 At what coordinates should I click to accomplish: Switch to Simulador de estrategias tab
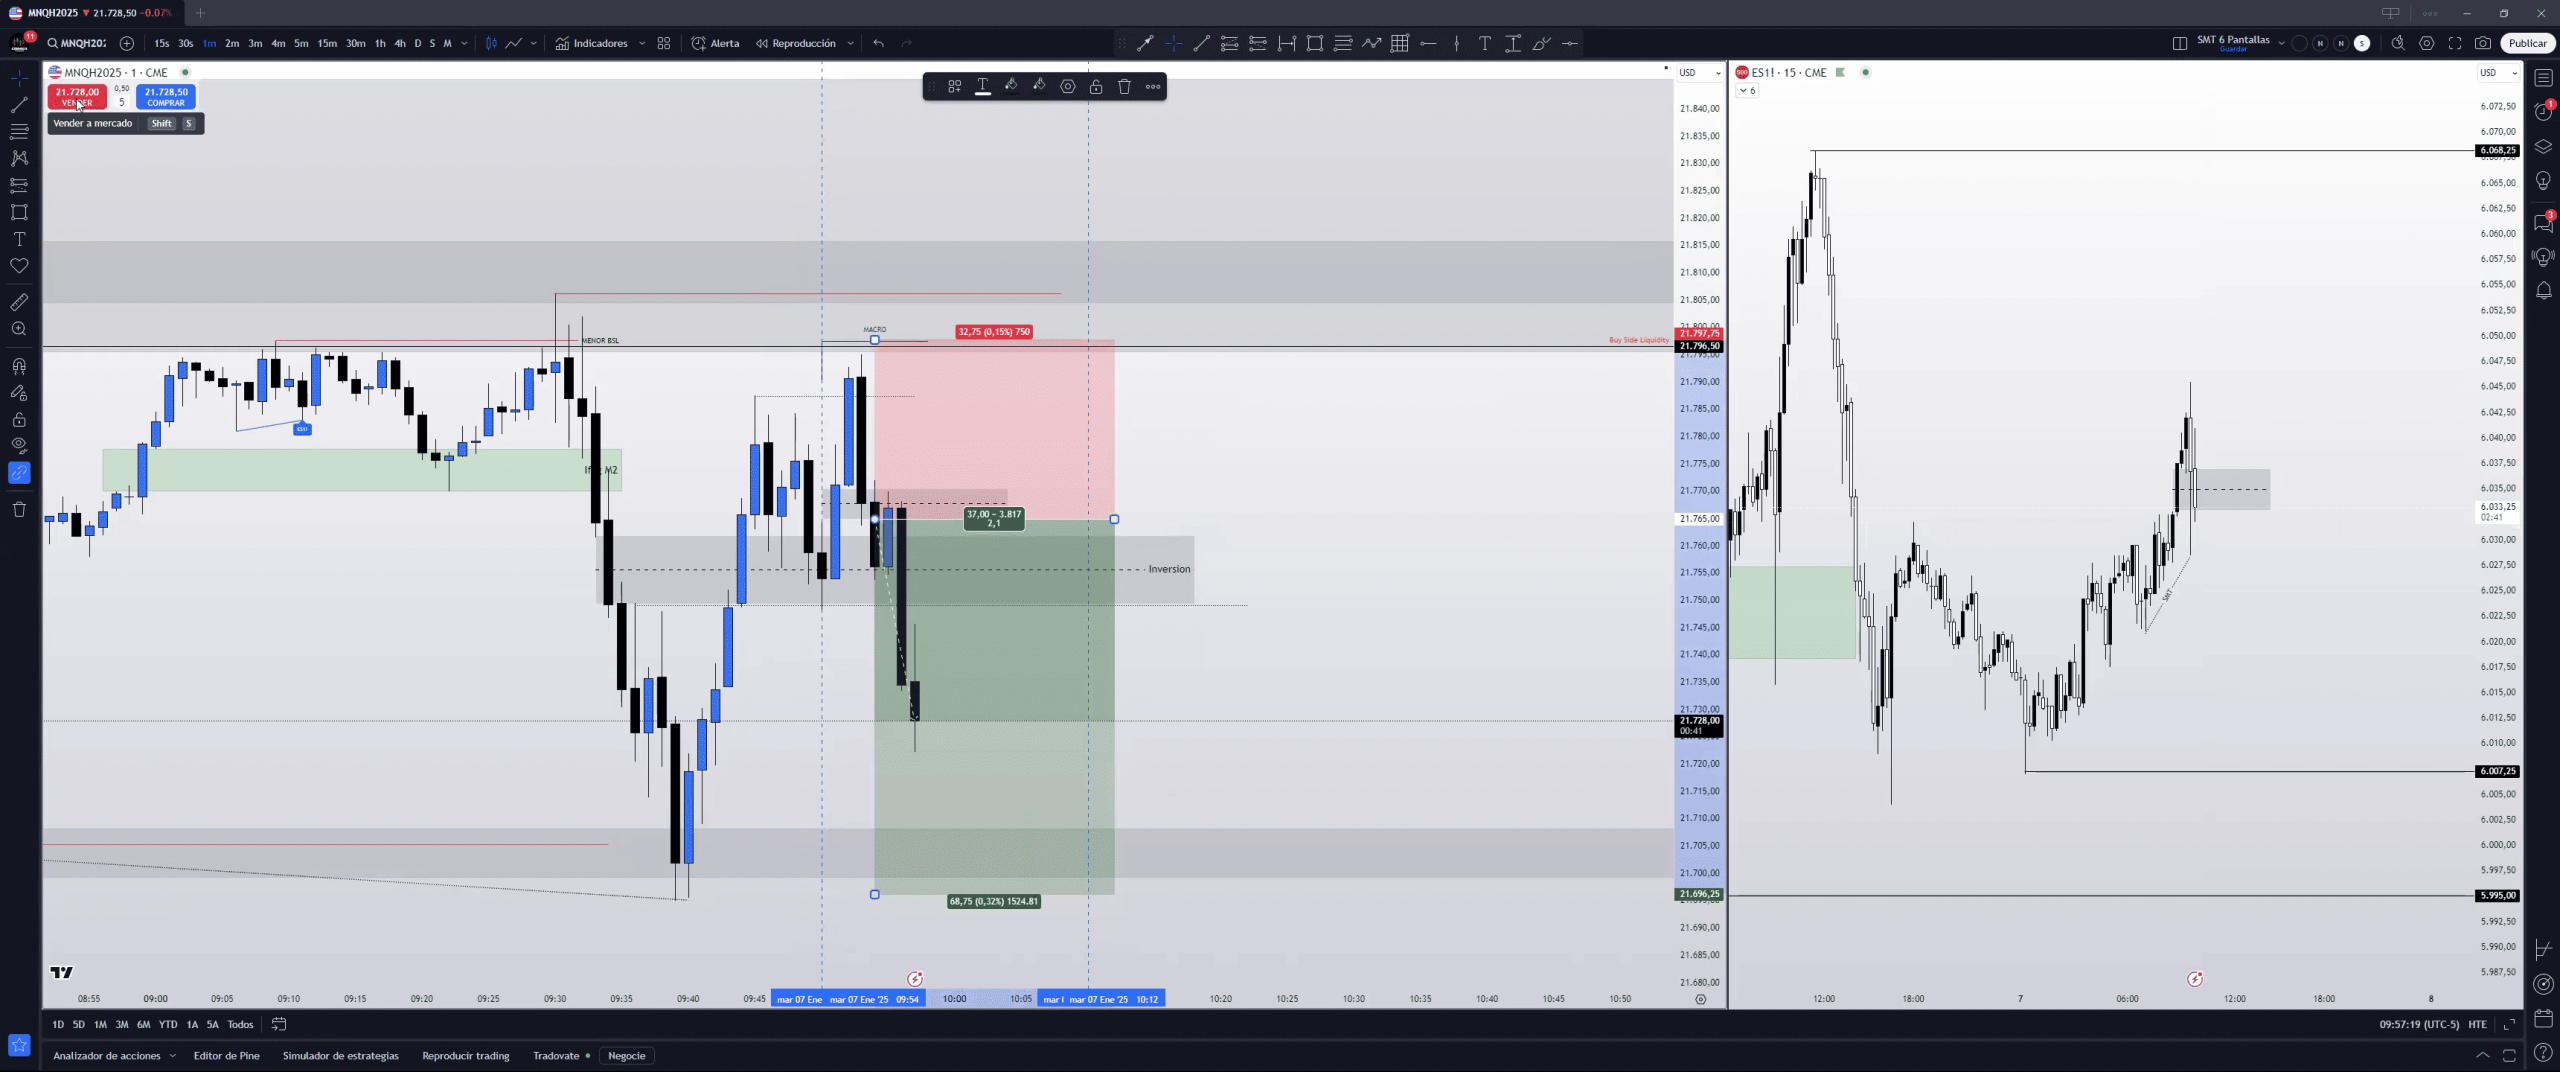(x=340, y=1055)
